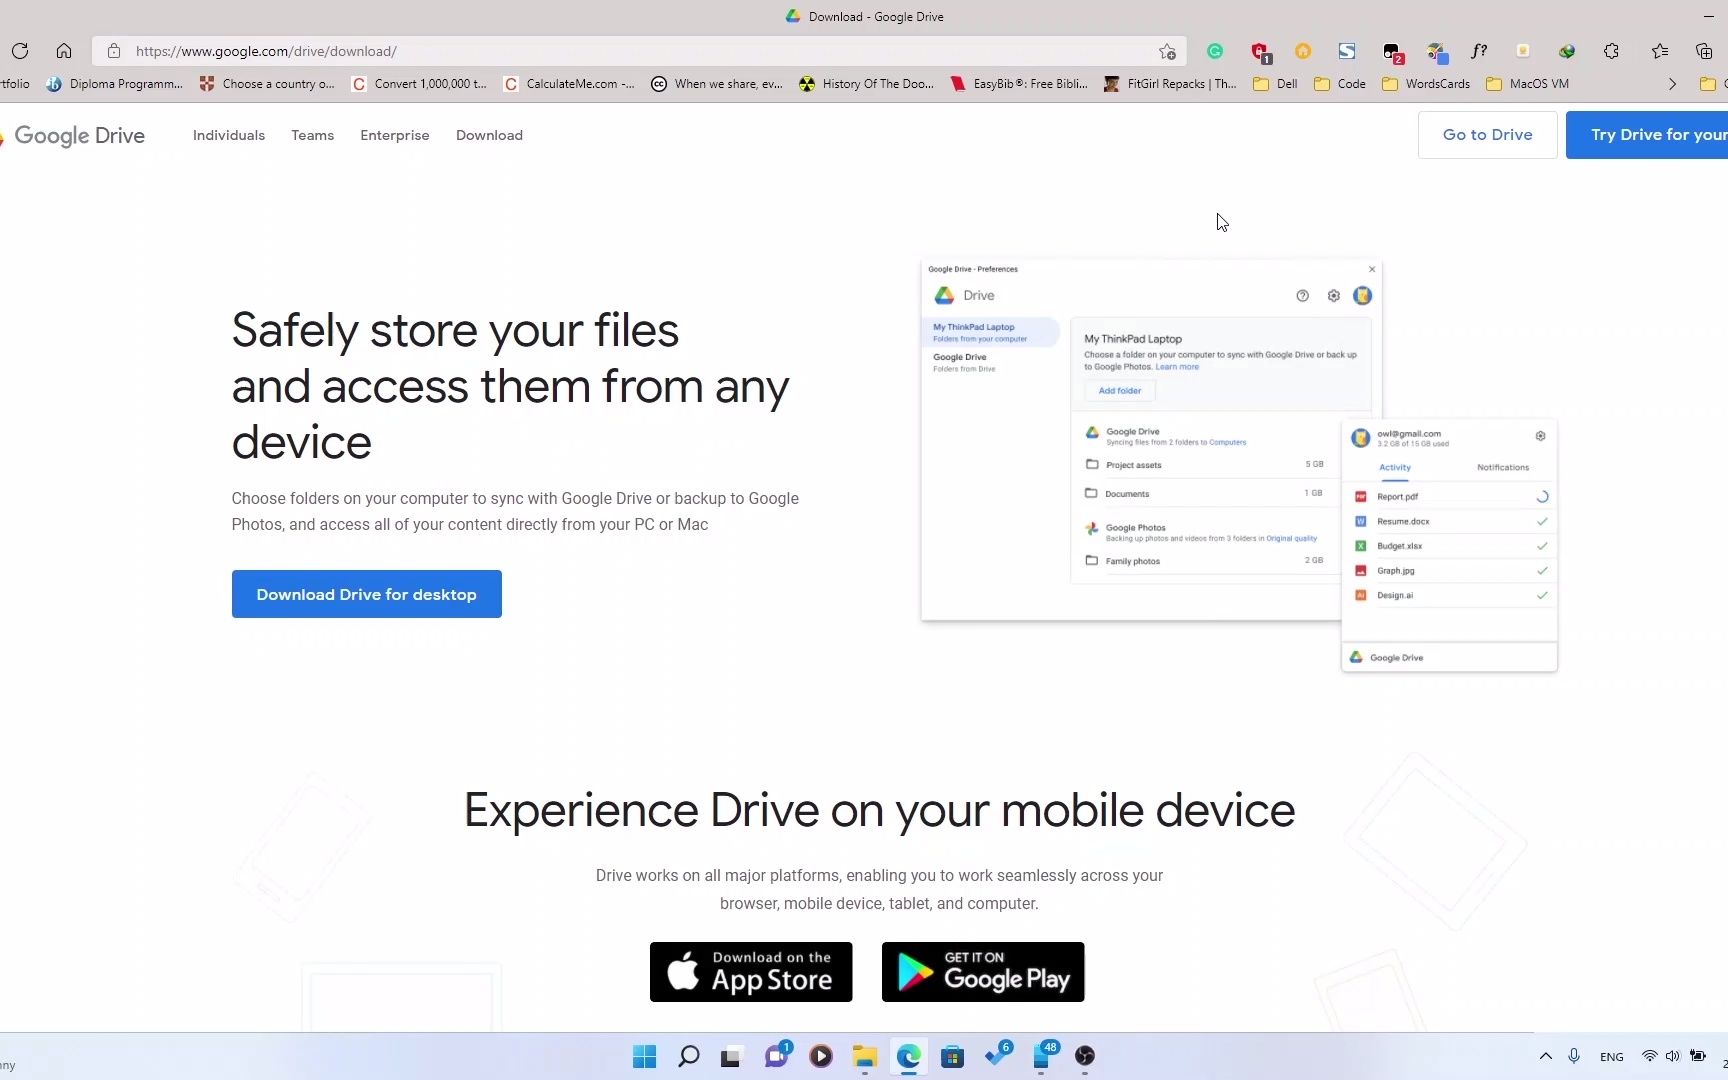Open the media player taskbar icon
This screenshot has height=1080, width=1728.
click(821, 1056)
